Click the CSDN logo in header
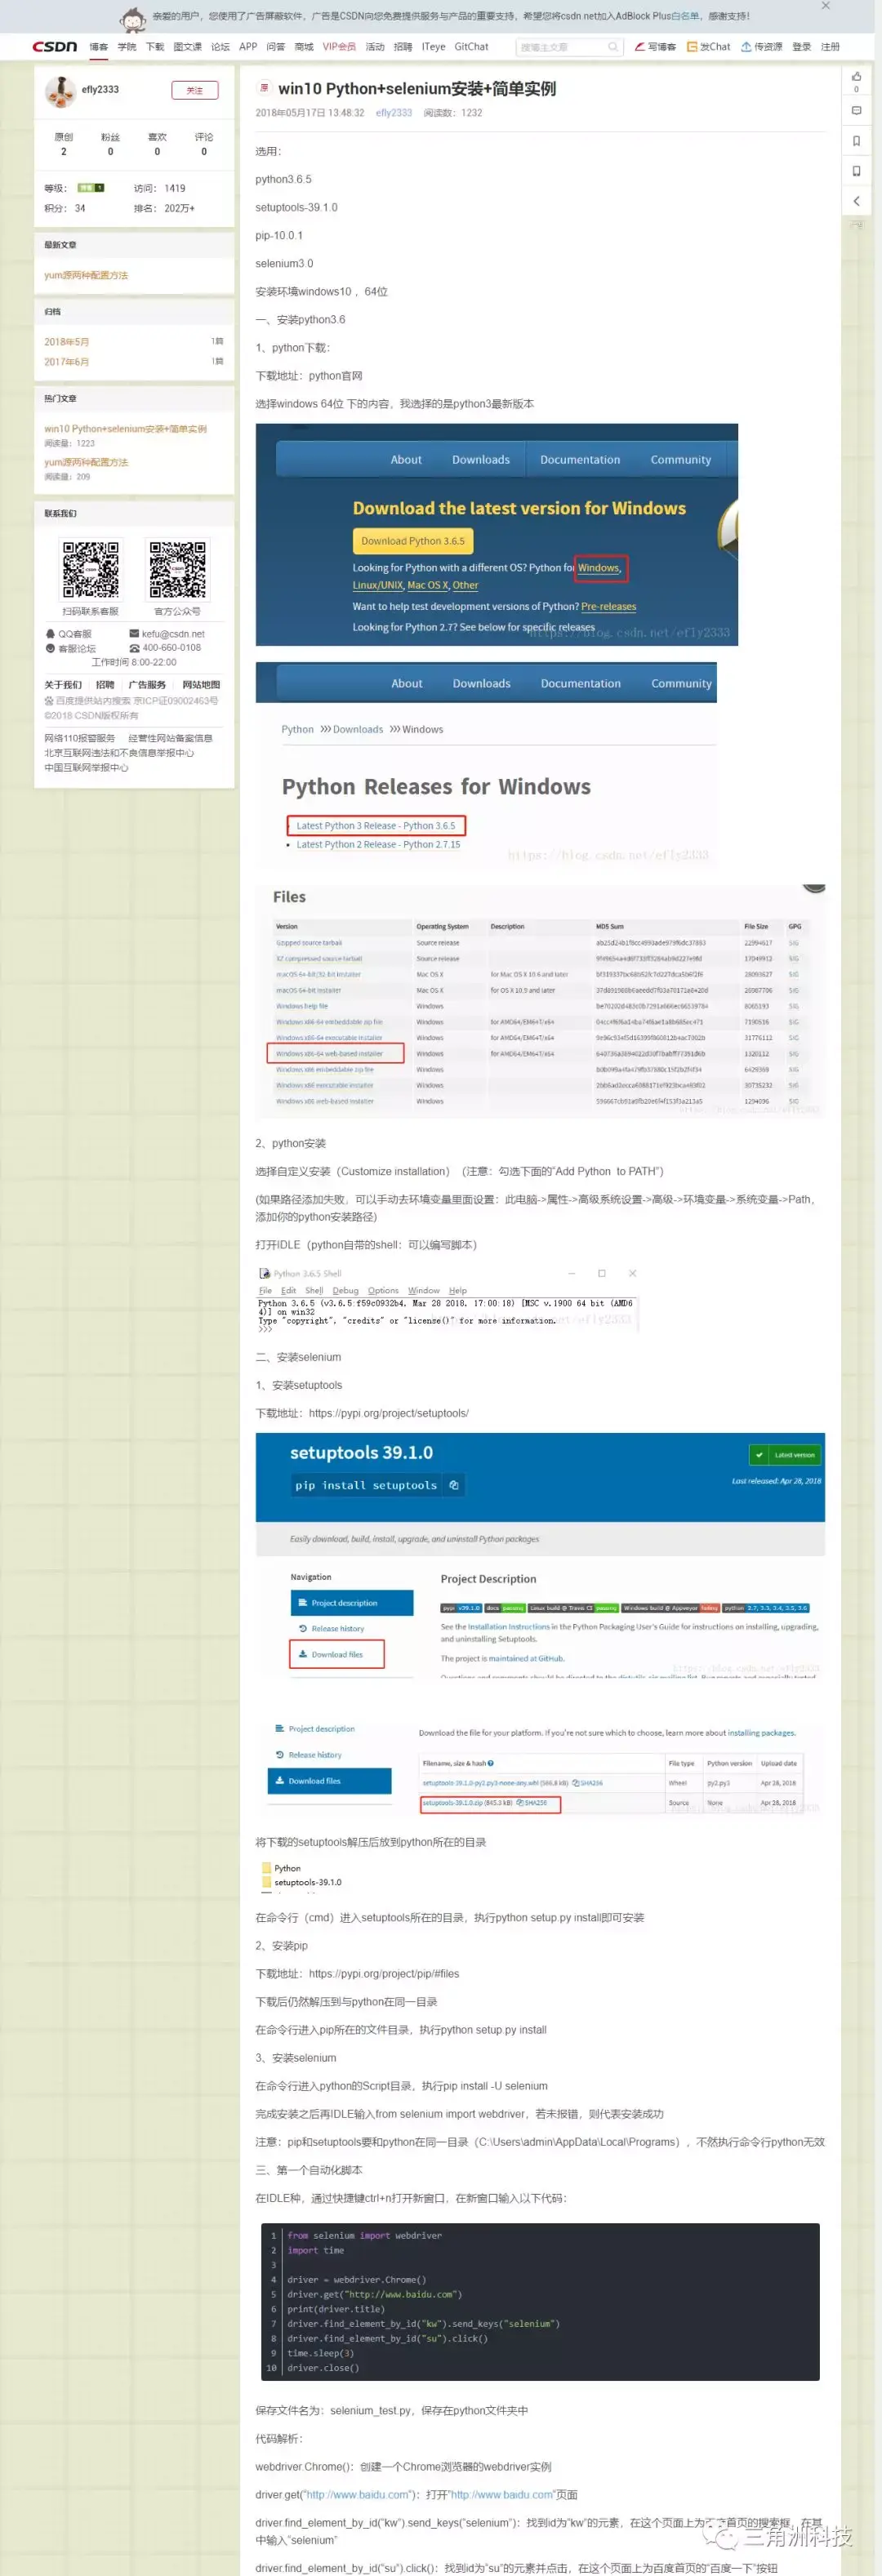This screenshot has height=2576, width=882. 54,46
